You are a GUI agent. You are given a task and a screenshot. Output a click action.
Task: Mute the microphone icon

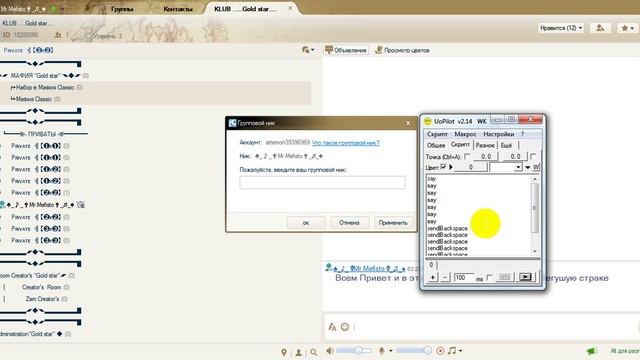pyautogui.click(x=382, y=351)
